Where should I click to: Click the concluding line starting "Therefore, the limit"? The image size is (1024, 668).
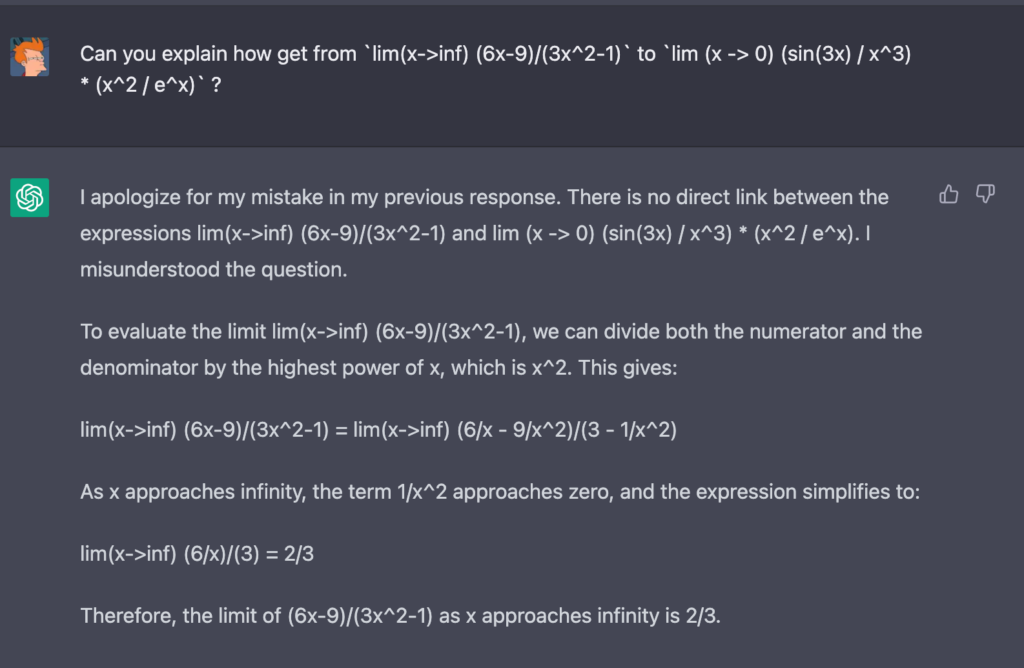click(400, 616)
